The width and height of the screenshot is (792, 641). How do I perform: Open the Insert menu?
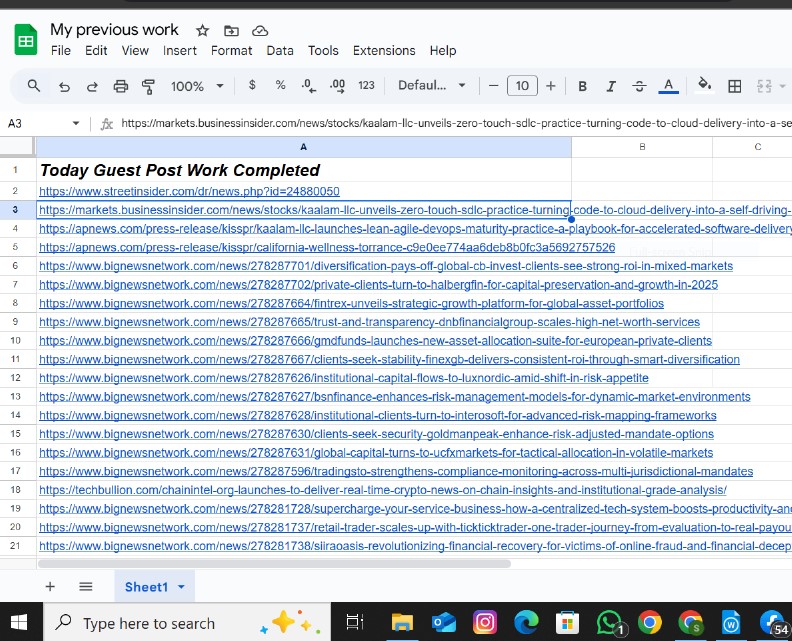[180, 51]
